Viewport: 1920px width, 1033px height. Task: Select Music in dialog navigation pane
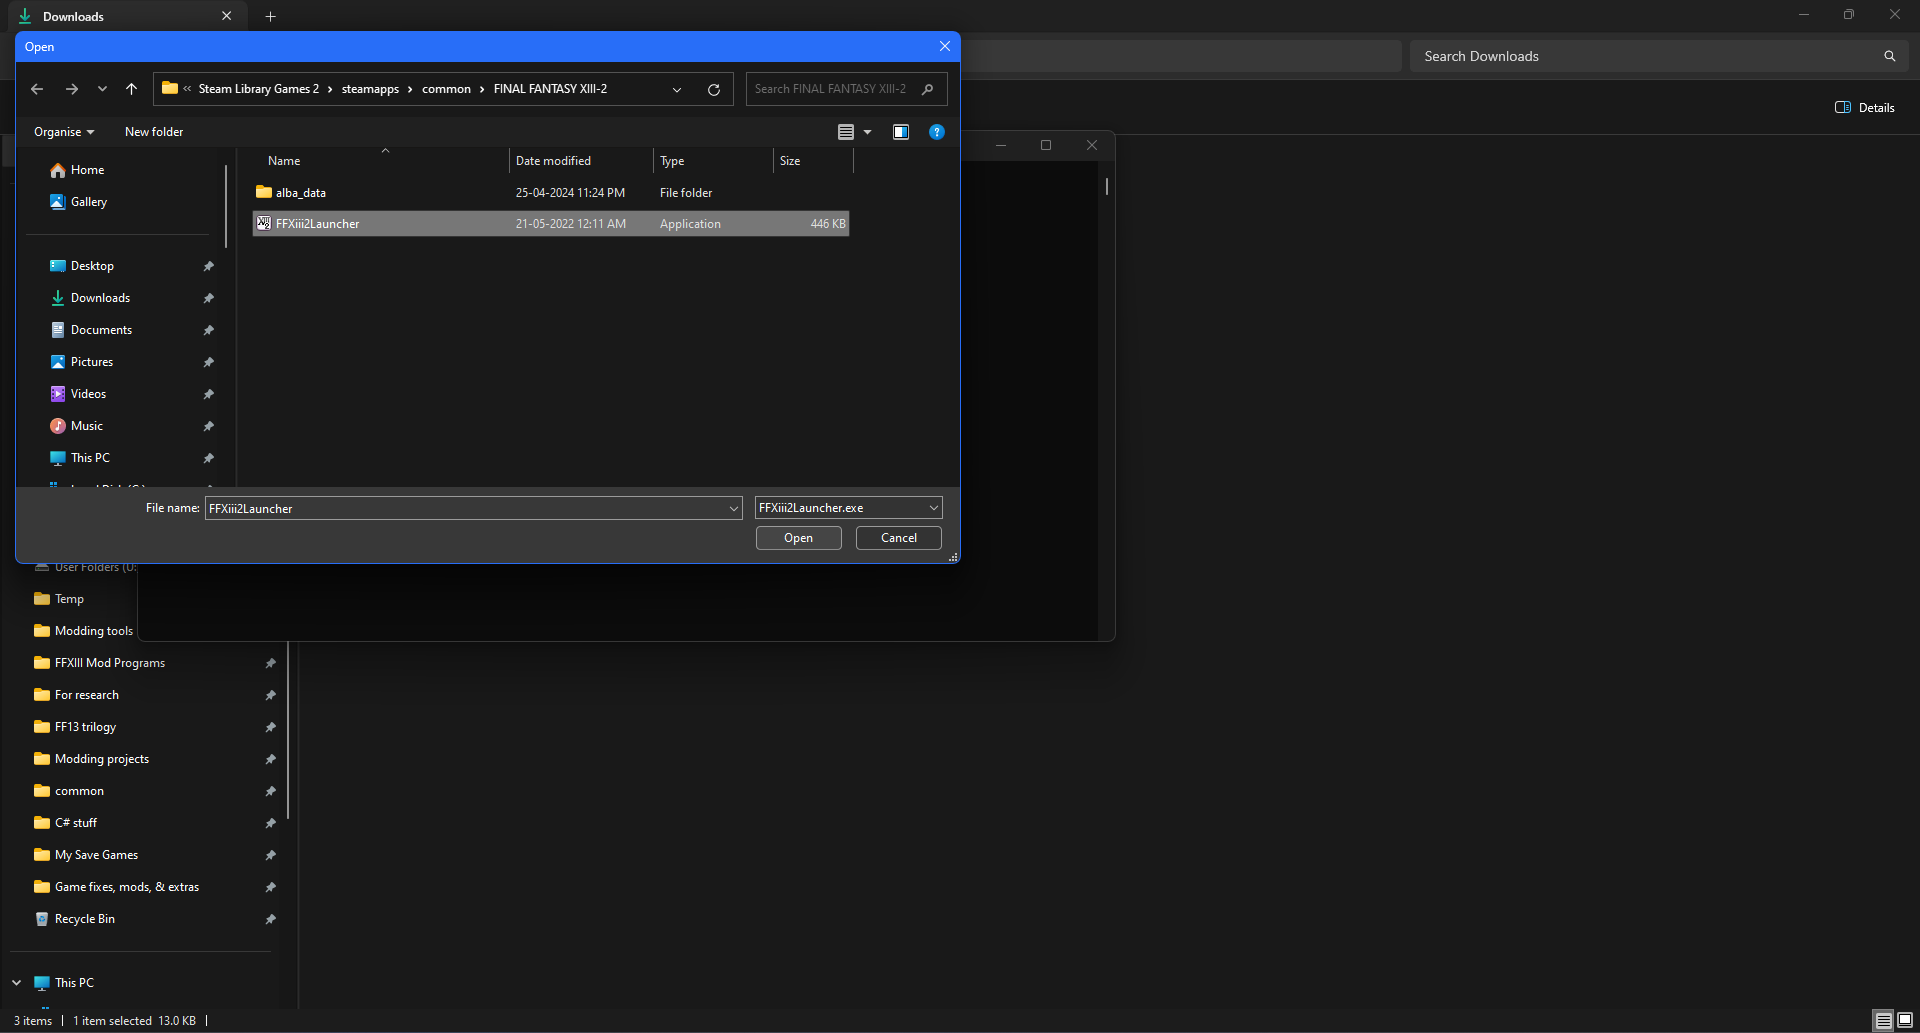(x=77, y=426)
